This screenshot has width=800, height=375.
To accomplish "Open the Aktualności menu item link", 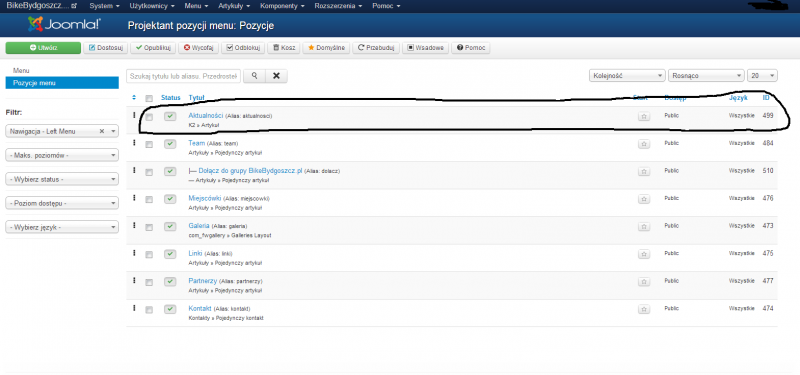I will [x=206, y=115].
